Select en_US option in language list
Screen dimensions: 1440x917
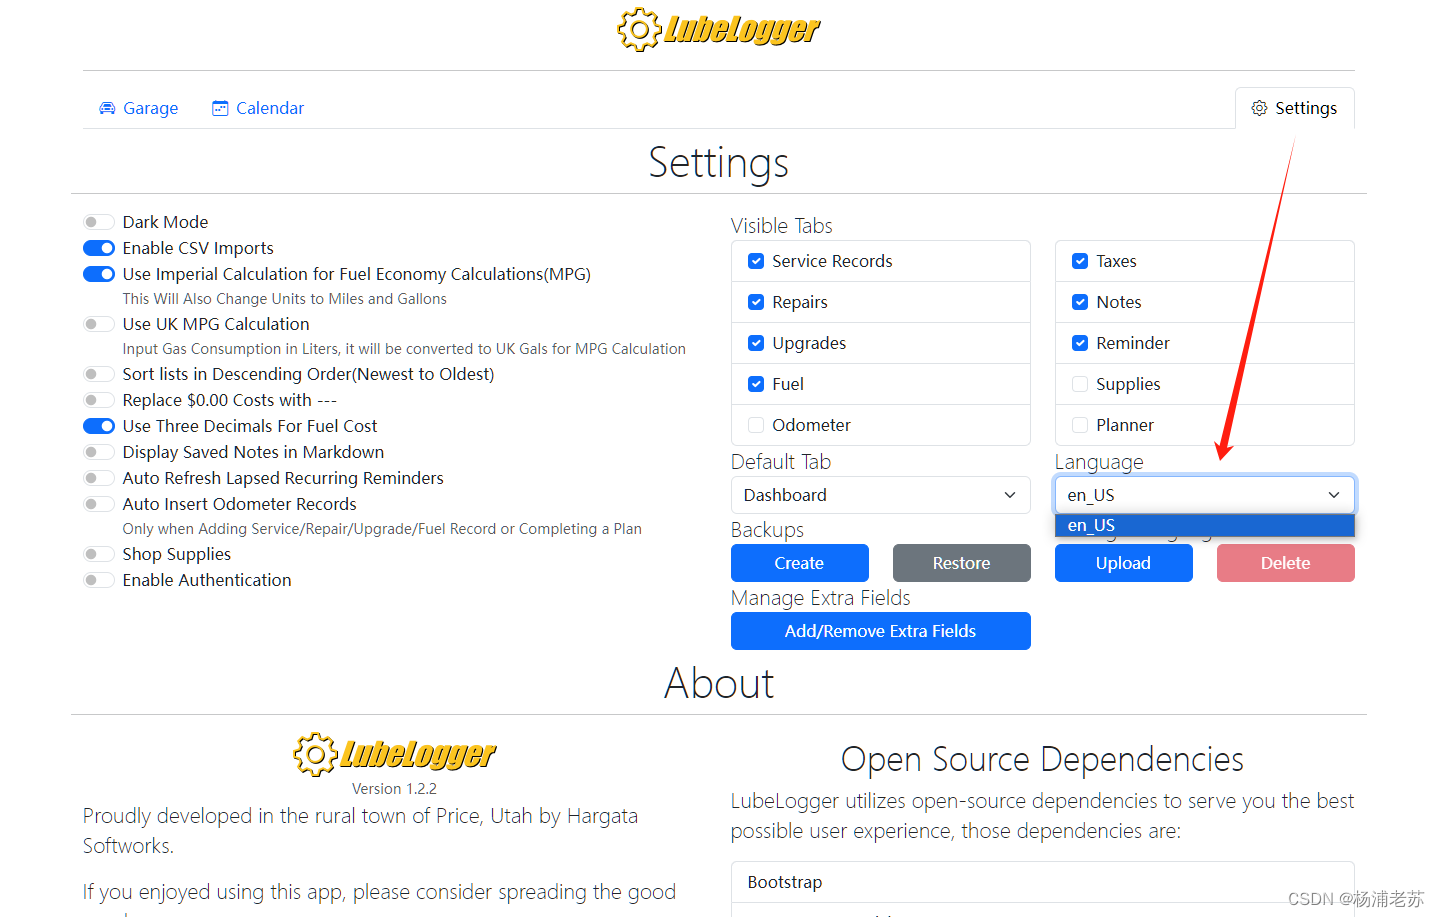(x=1204, y=526)
